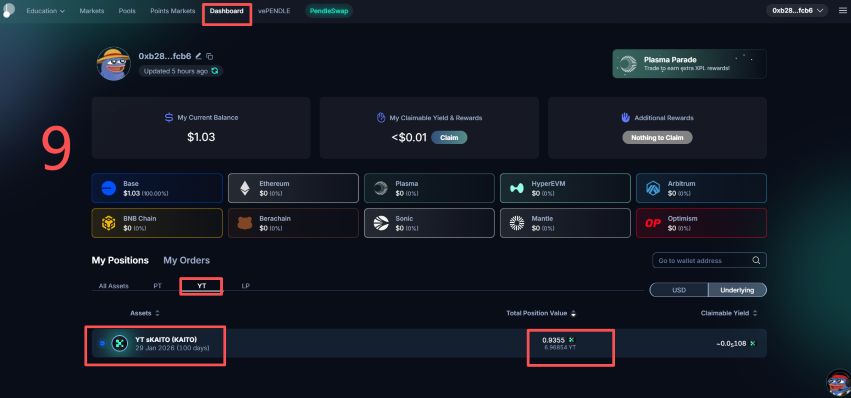Click the Plasma chain icon

[x=381, y=188]
